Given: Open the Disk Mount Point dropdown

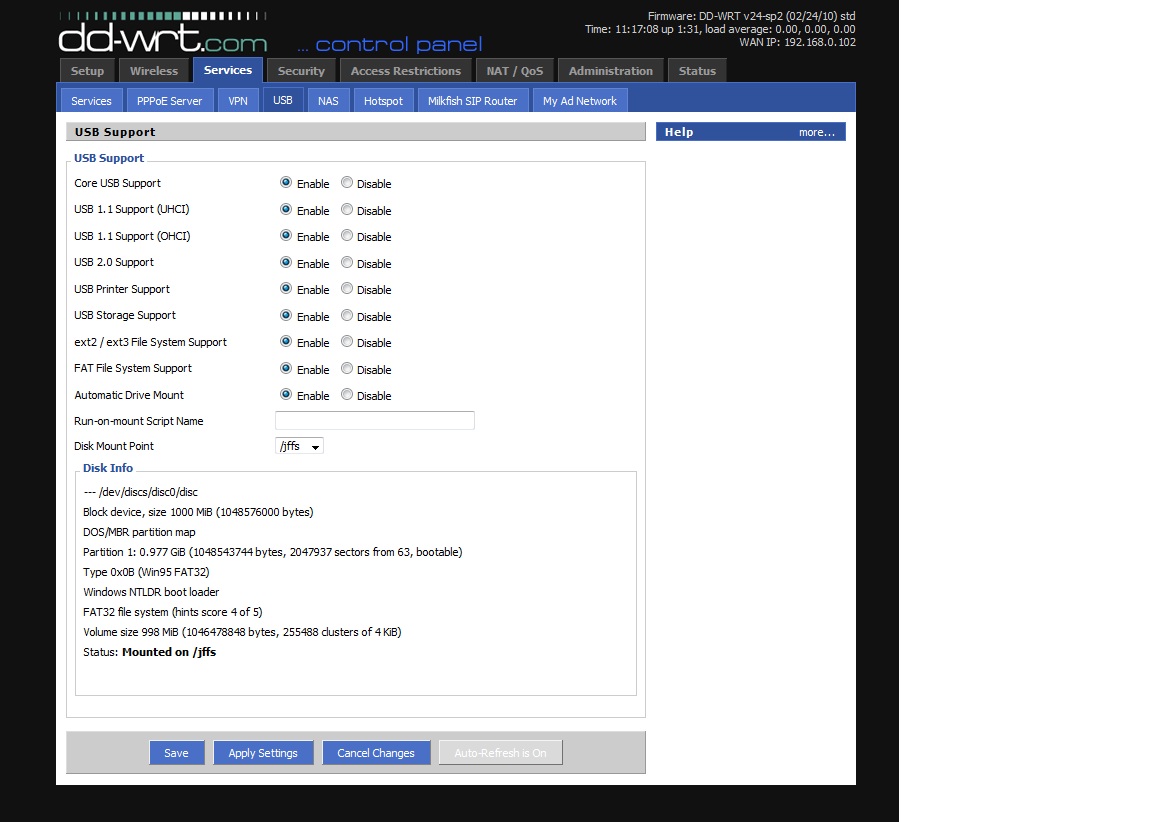Looking at the screenshot, I should click(x=299, y=446).
